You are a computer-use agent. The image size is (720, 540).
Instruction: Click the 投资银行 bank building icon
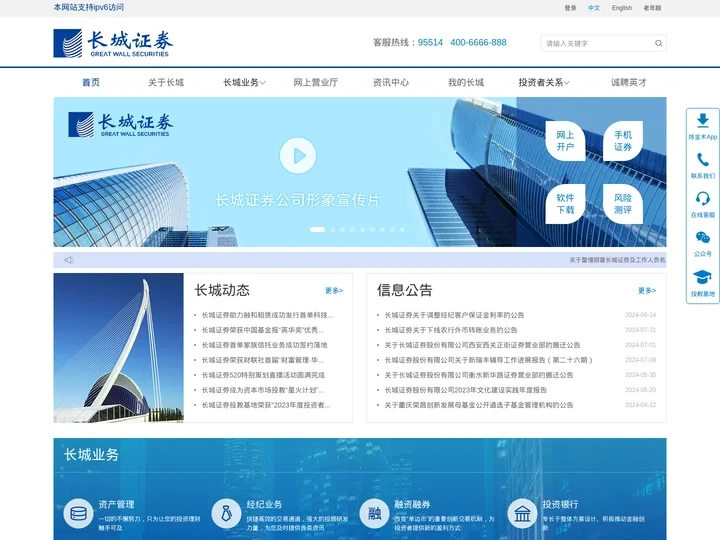(523, 513)
